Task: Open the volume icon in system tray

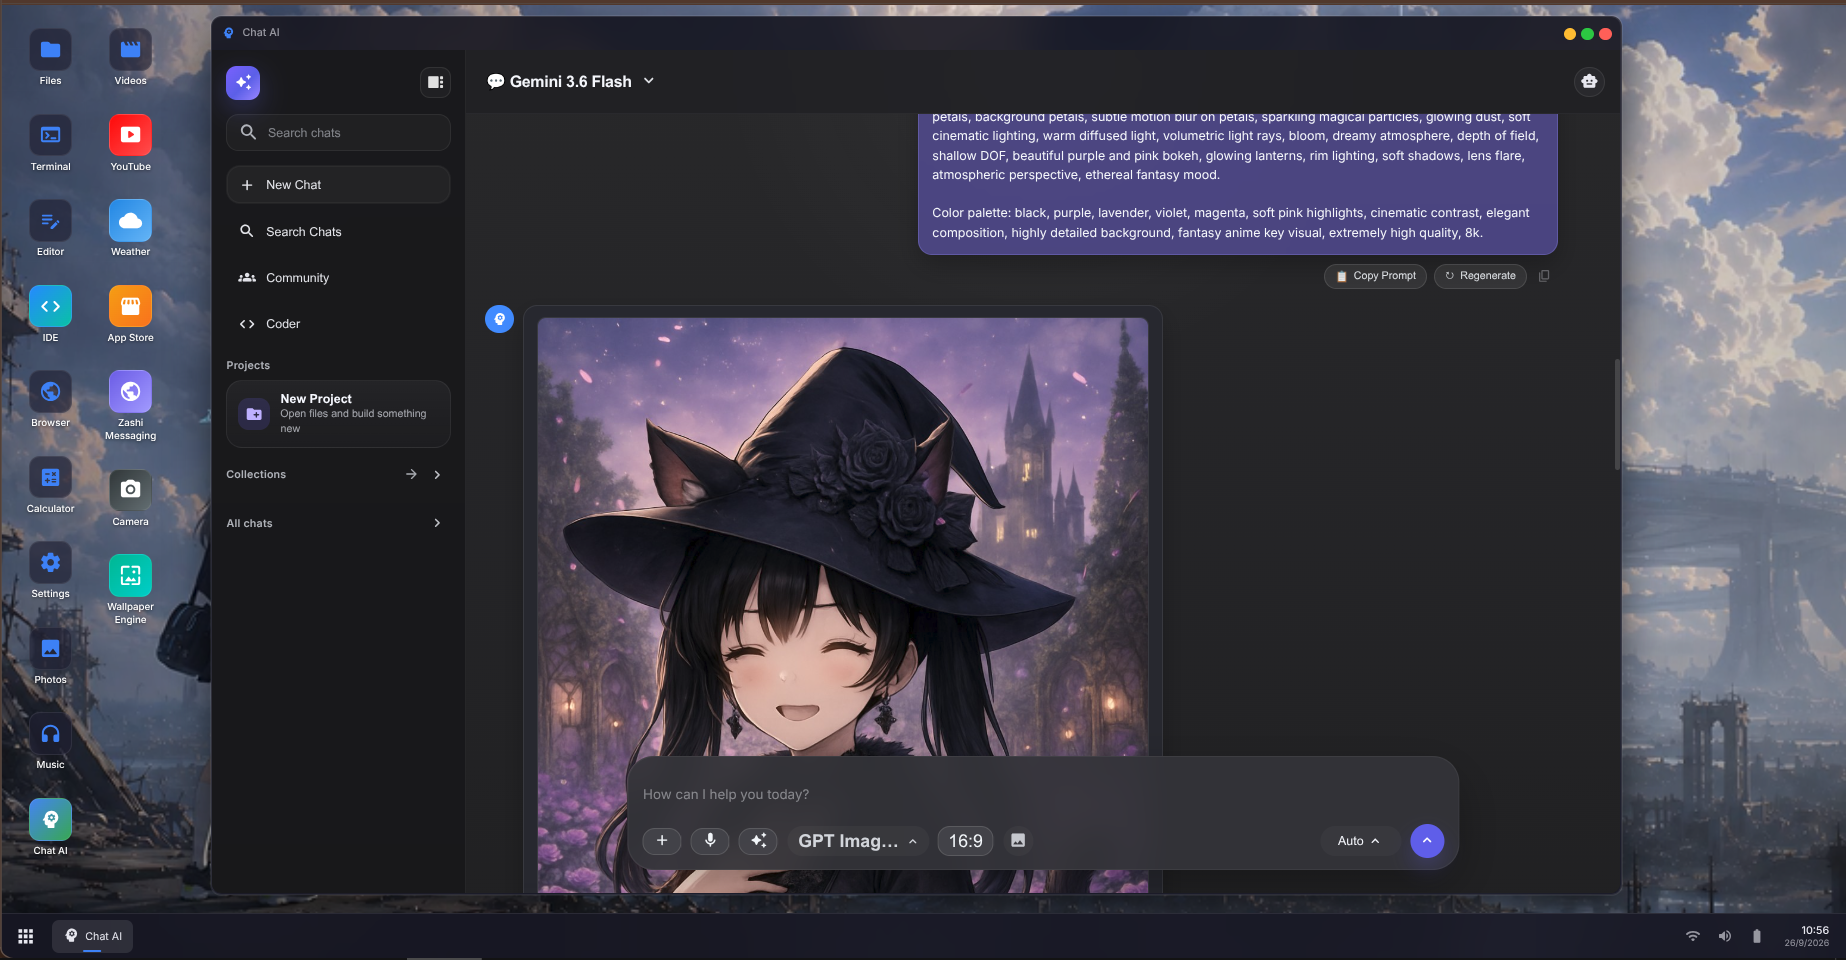Action: pos(1725,936)
